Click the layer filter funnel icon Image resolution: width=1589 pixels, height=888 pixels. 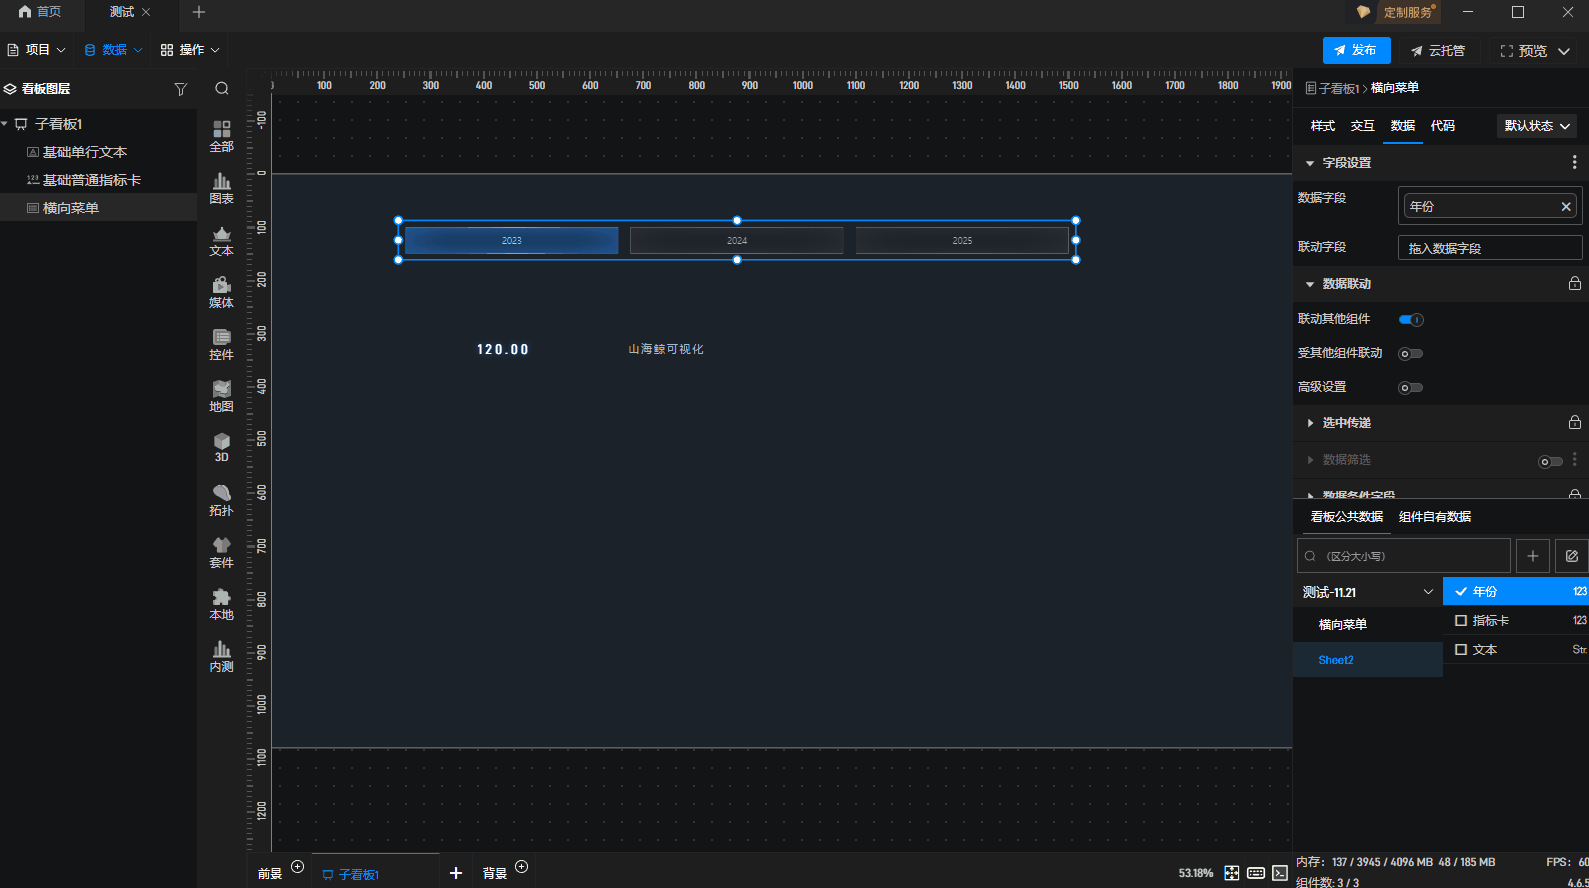pyautogui.click(x=181, y=89)
